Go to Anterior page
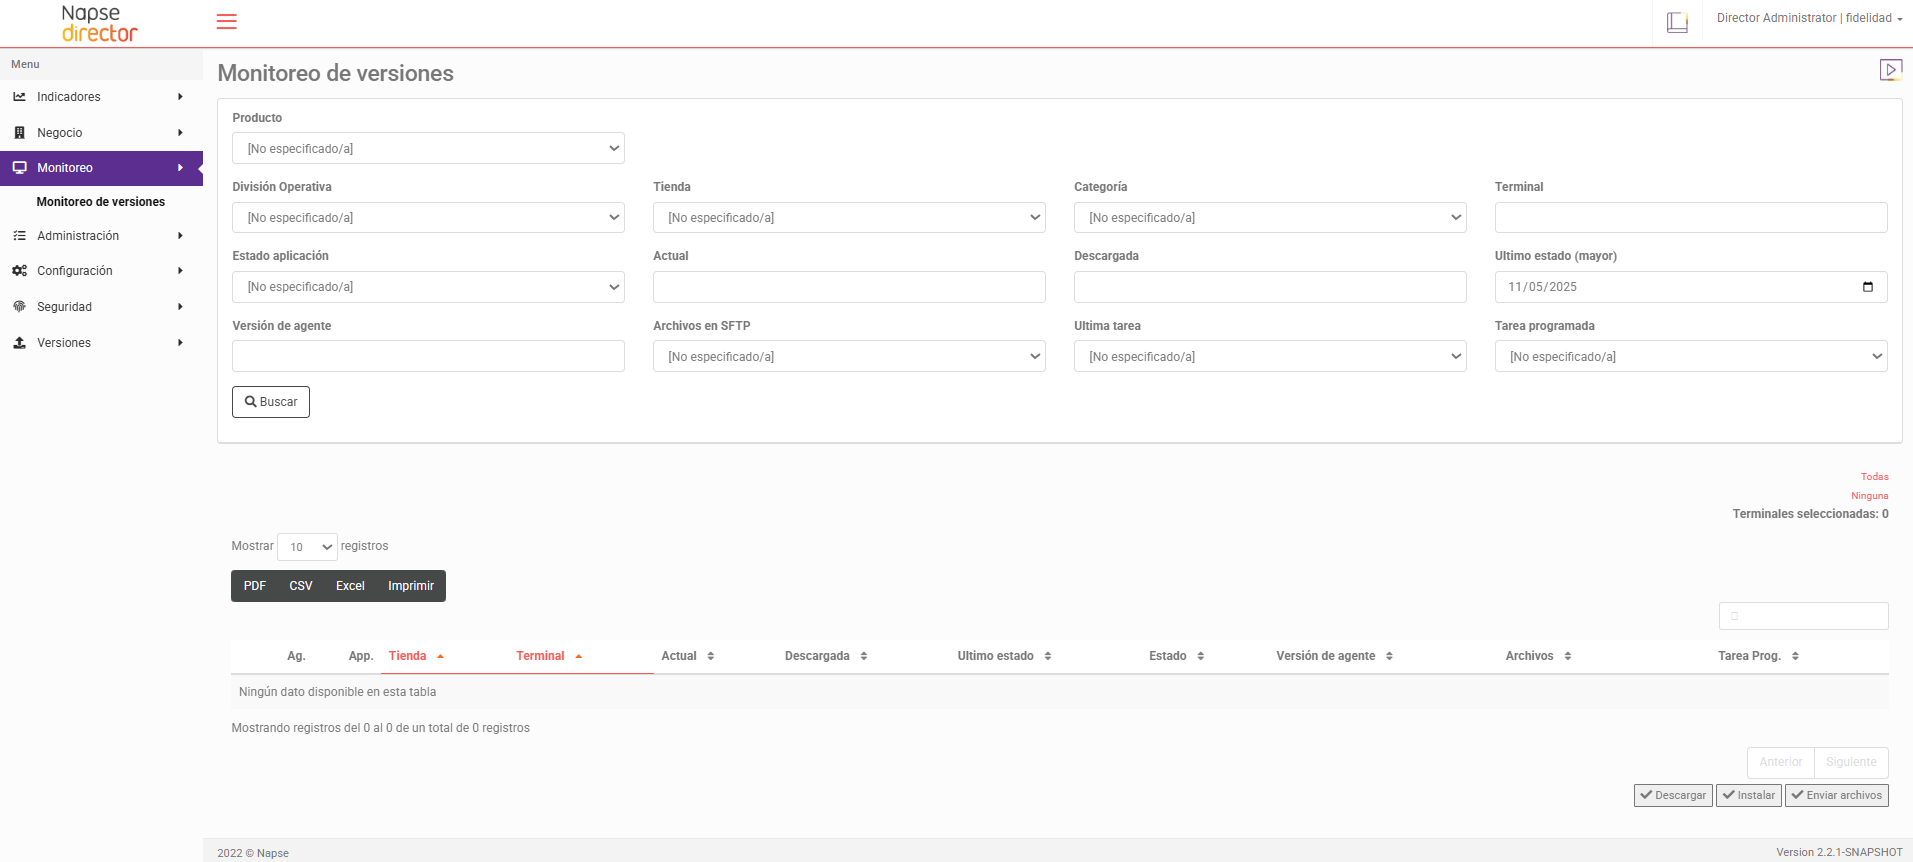 1781,762
